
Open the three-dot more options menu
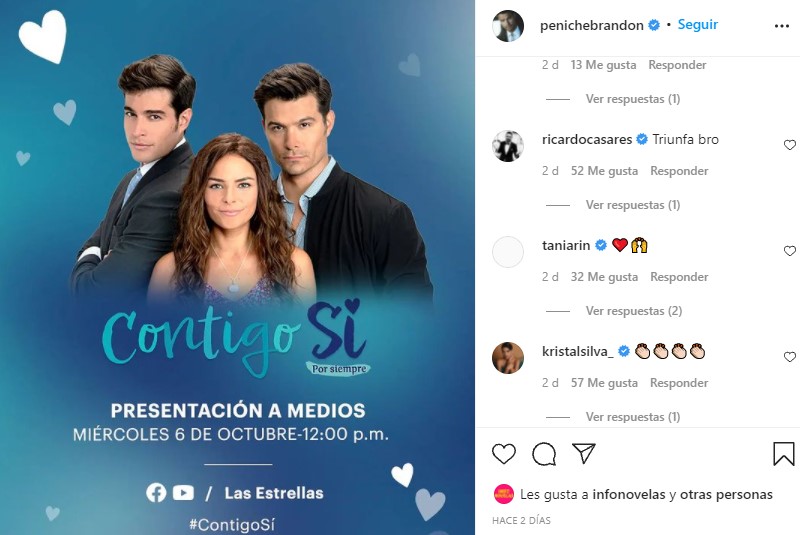[x=782, y=26]
